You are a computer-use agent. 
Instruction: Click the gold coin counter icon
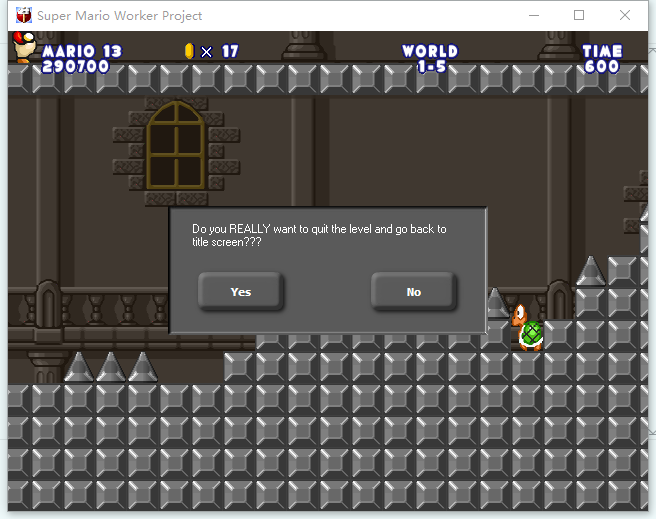pos(190,51)
